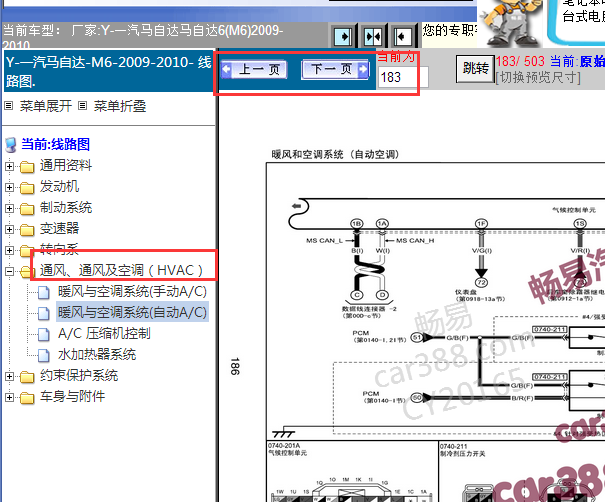Click the 通用资料 folder icon
Viewport: 605px width, 502px height.
[27, 167]
